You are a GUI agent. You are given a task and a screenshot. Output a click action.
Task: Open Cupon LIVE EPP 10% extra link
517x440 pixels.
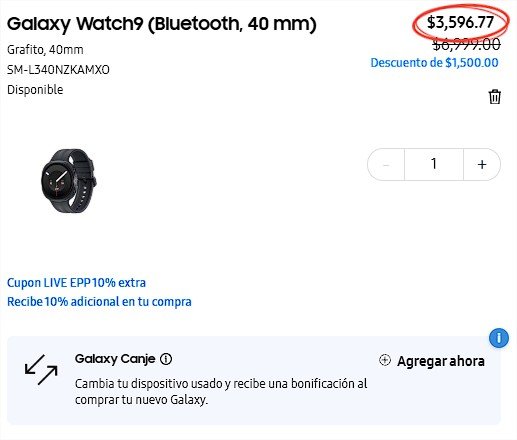tap(76, 283)
